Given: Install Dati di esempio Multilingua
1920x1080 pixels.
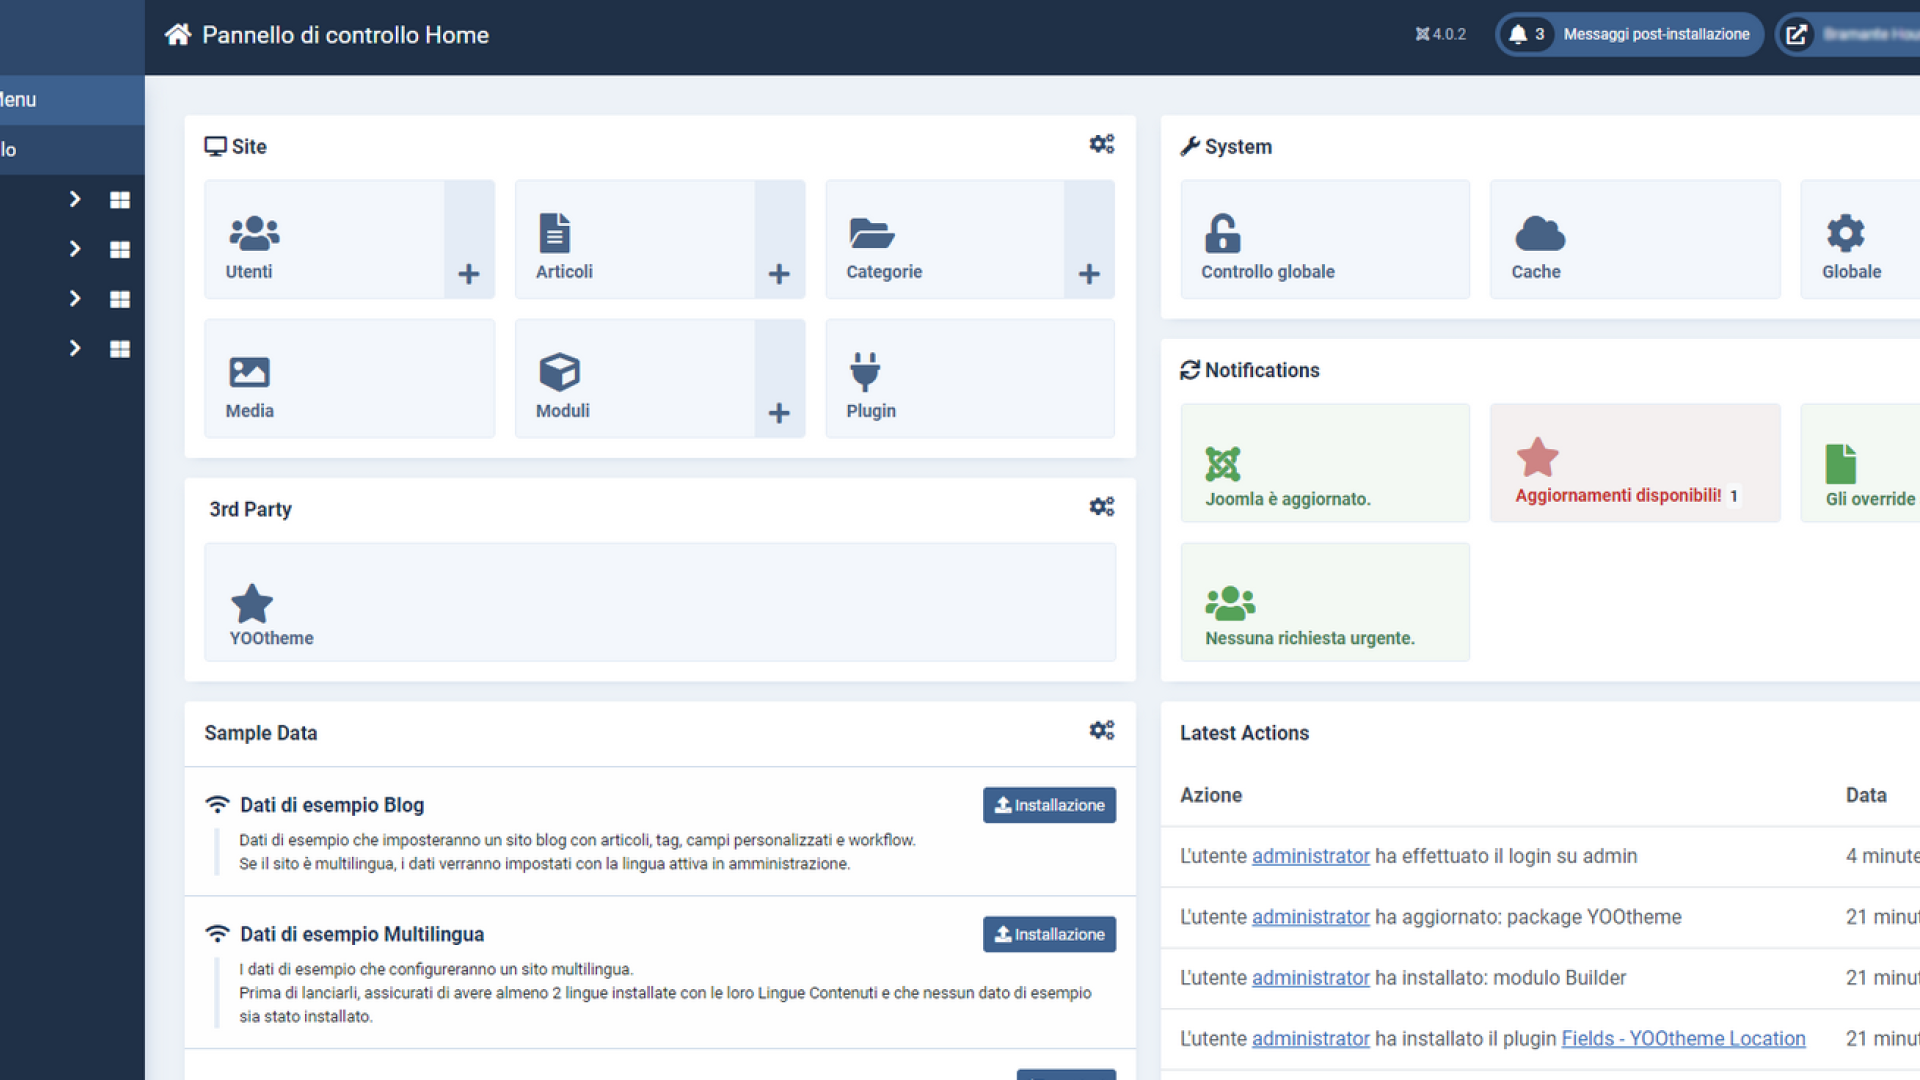Looking at the screenshot, I should coord(1049,934).
